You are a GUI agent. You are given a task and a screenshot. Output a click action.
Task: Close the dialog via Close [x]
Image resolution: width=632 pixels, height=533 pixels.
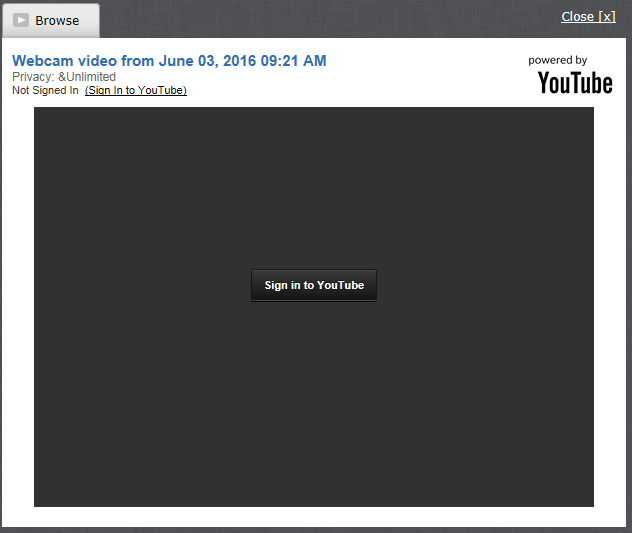point(588,17)
